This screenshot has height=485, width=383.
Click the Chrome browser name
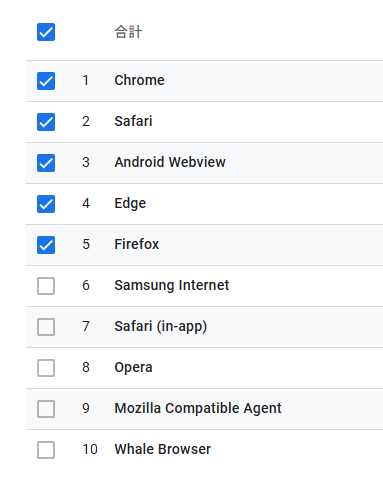pos(139,80)
